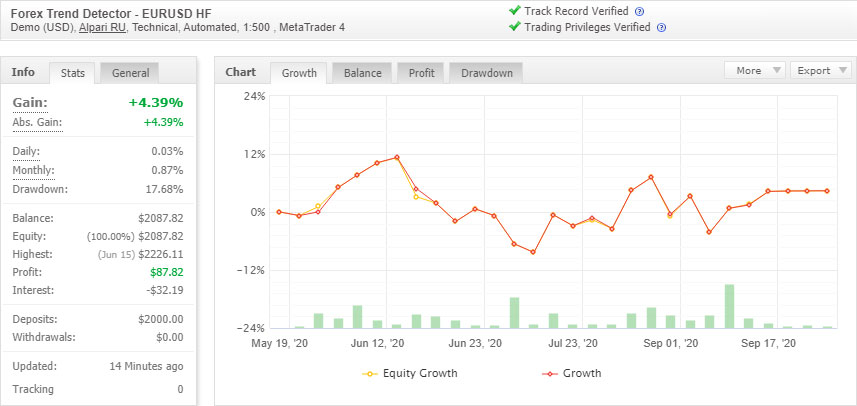Click the Updated 14 Minutes ago text
This screenshot has width=857, height=406.
coord(146,366)
